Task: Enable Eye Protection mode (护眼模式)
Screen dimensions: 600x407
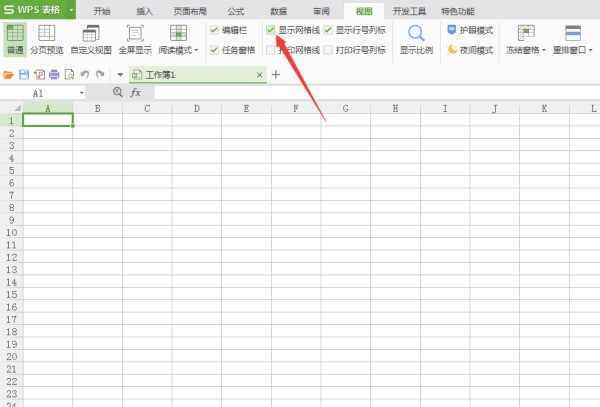Action: point(470,30)
